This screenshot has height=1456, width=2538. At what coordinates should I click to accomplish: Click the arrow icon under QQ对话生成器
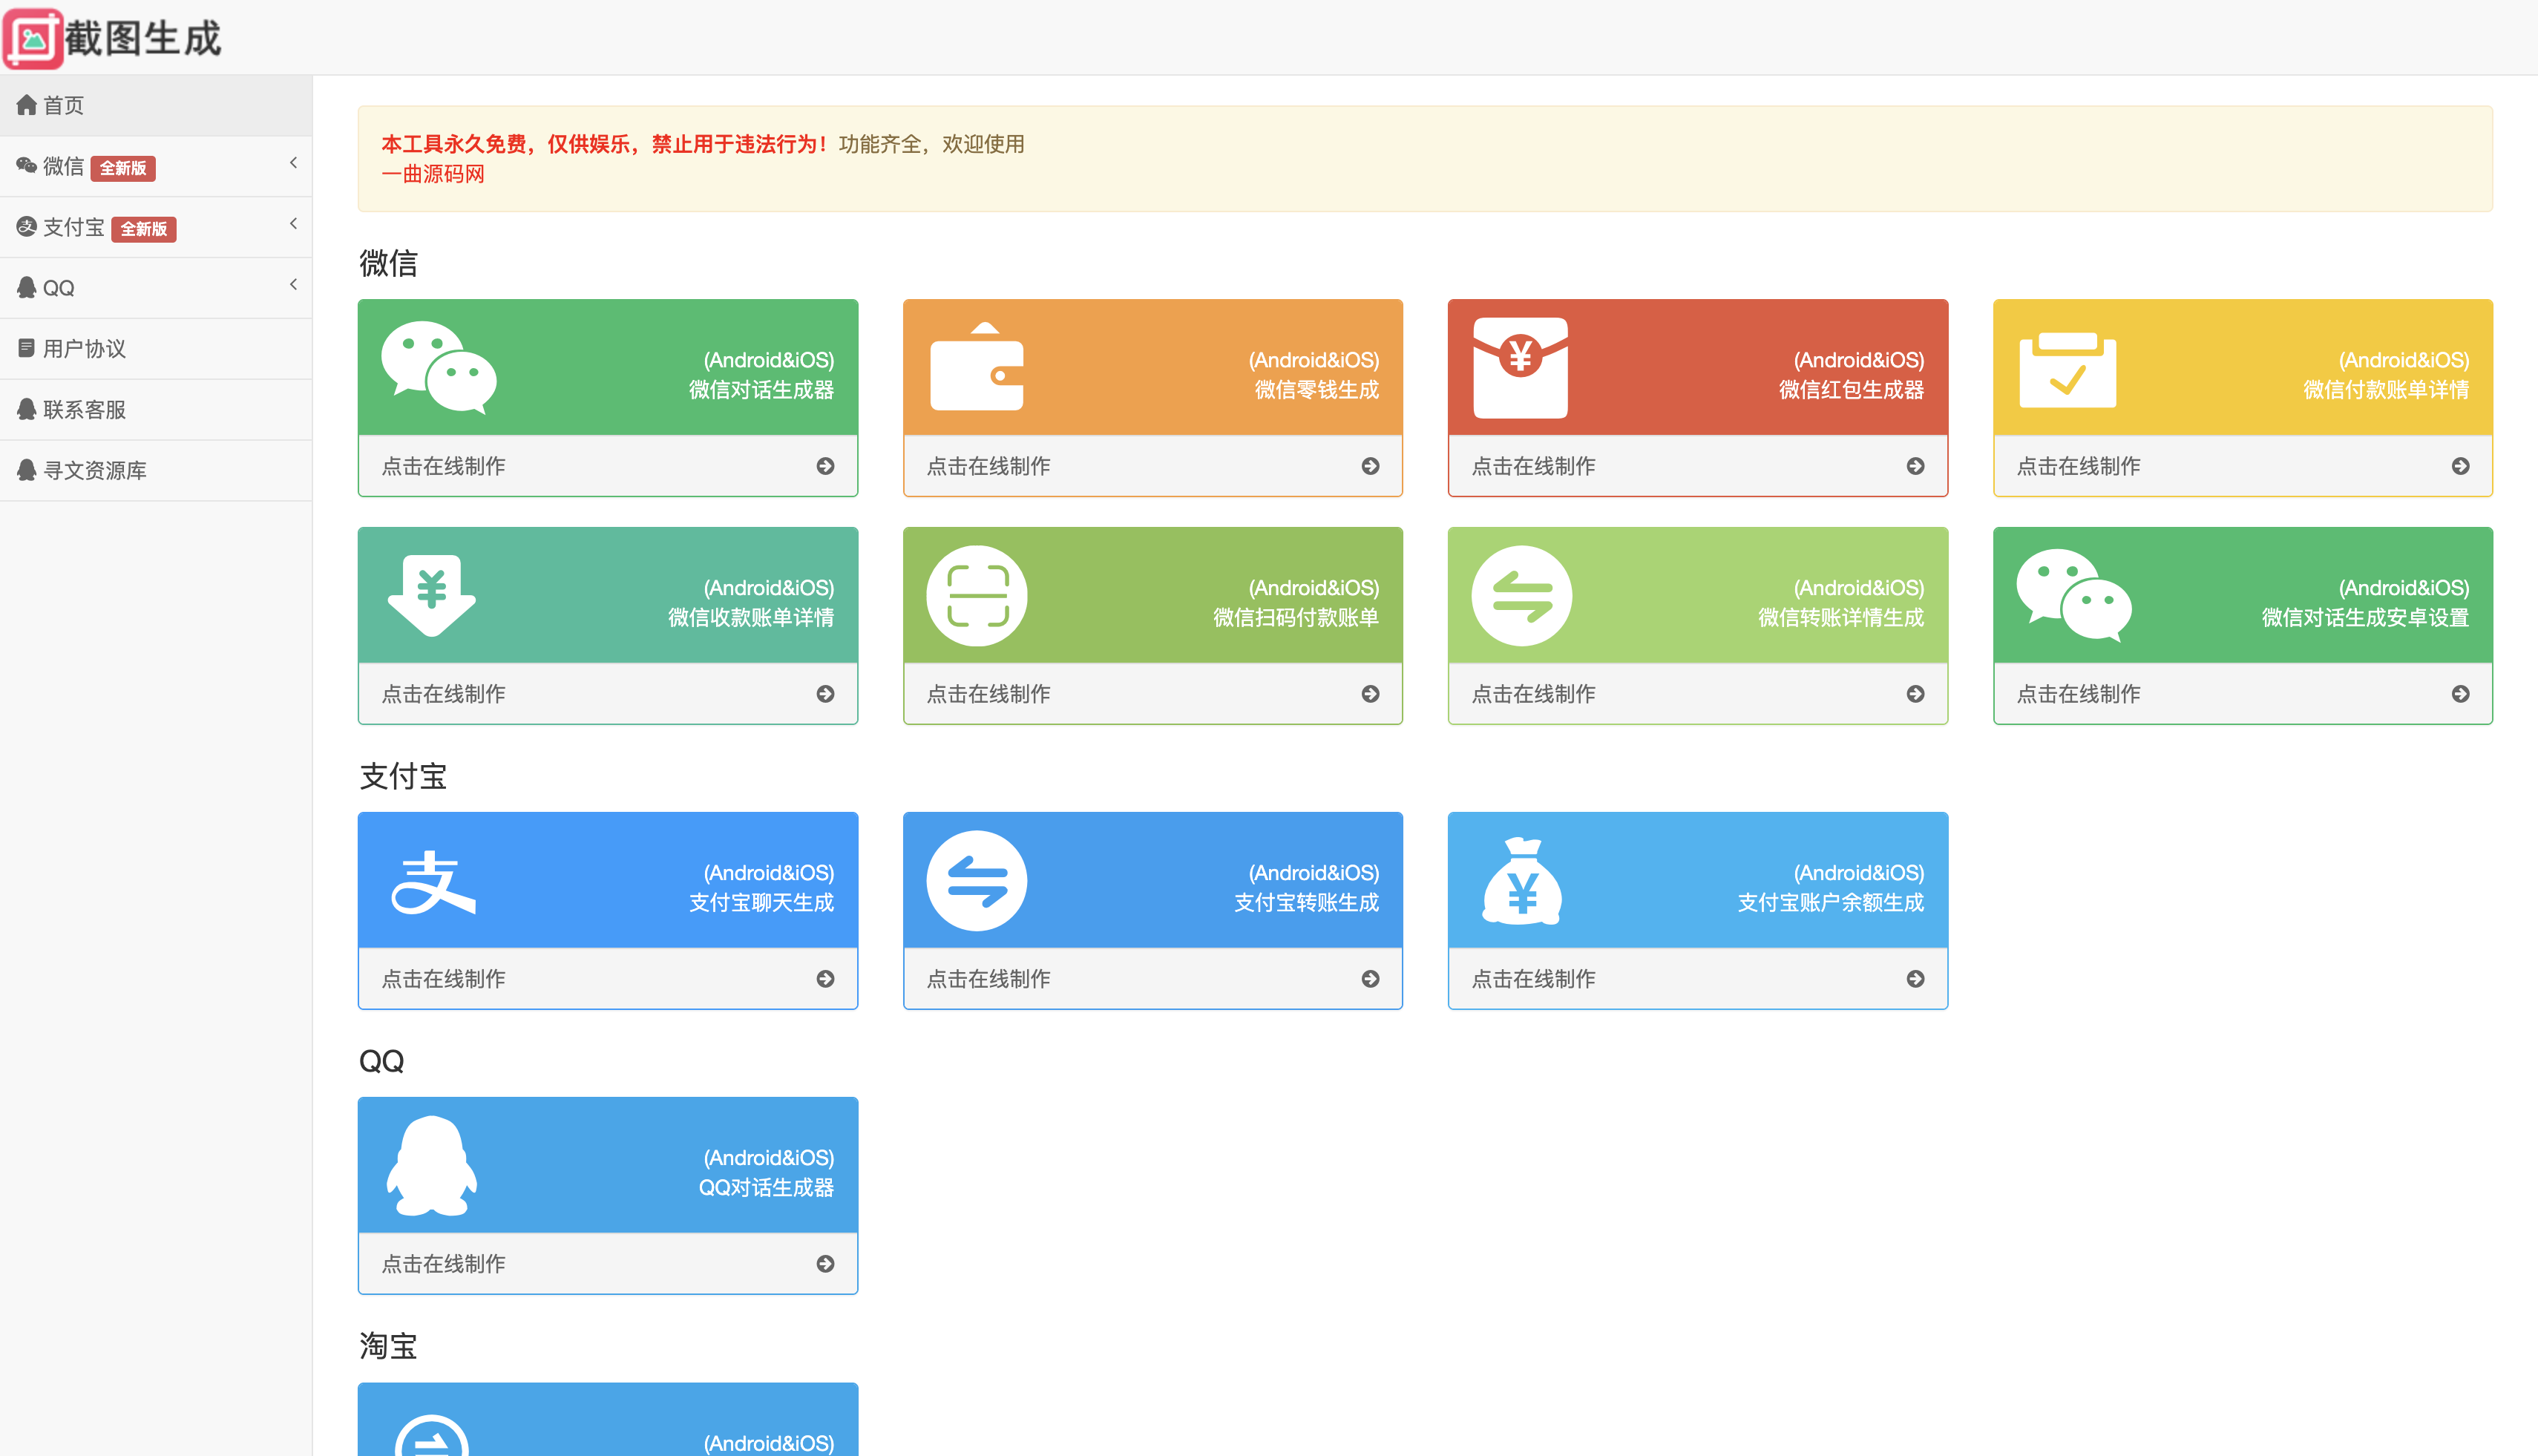pos(825,1264)
